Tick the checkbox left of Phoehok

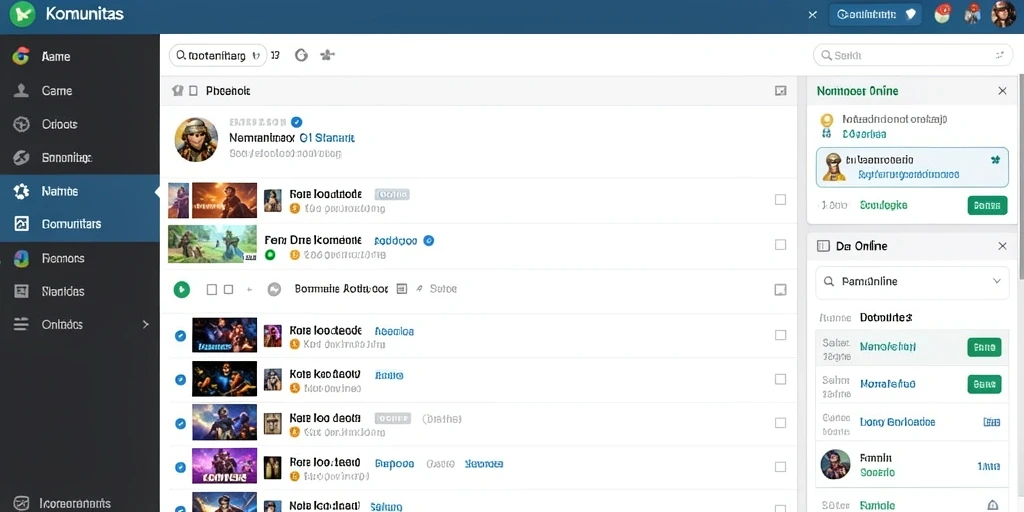point(193,91)
